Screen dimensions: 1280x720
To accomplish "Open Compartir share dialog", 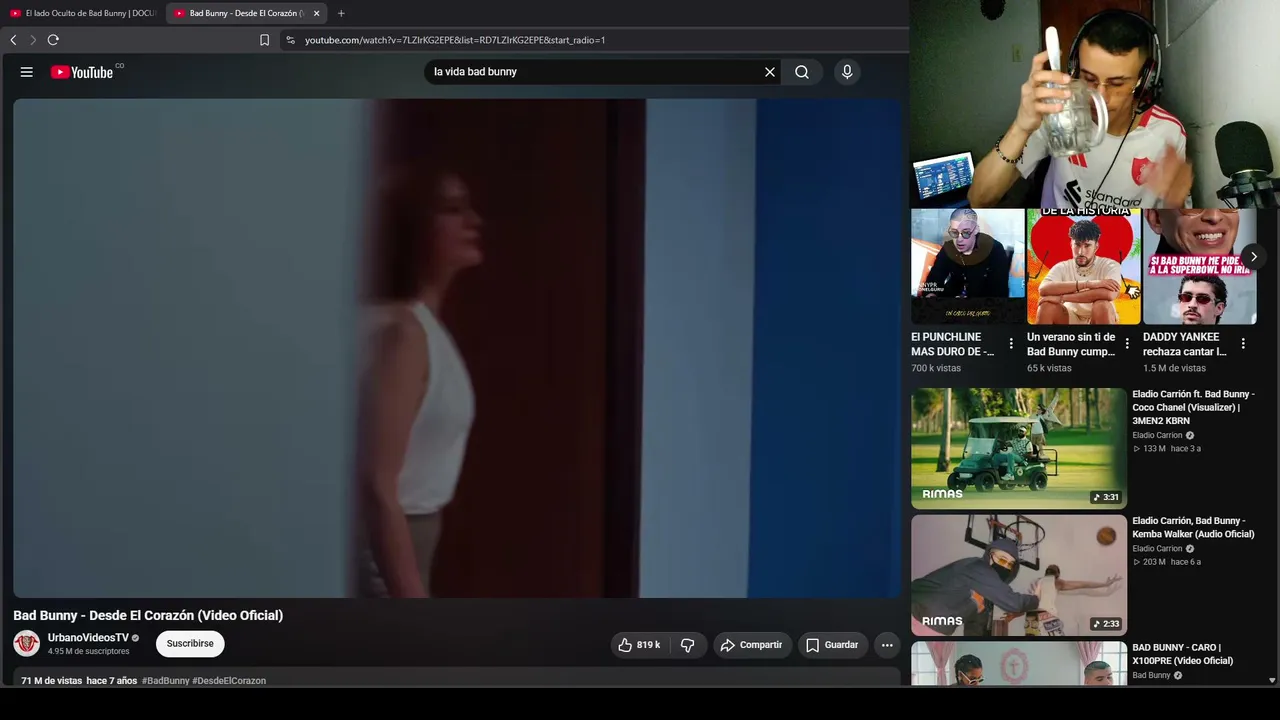I will tap(752, 645).
